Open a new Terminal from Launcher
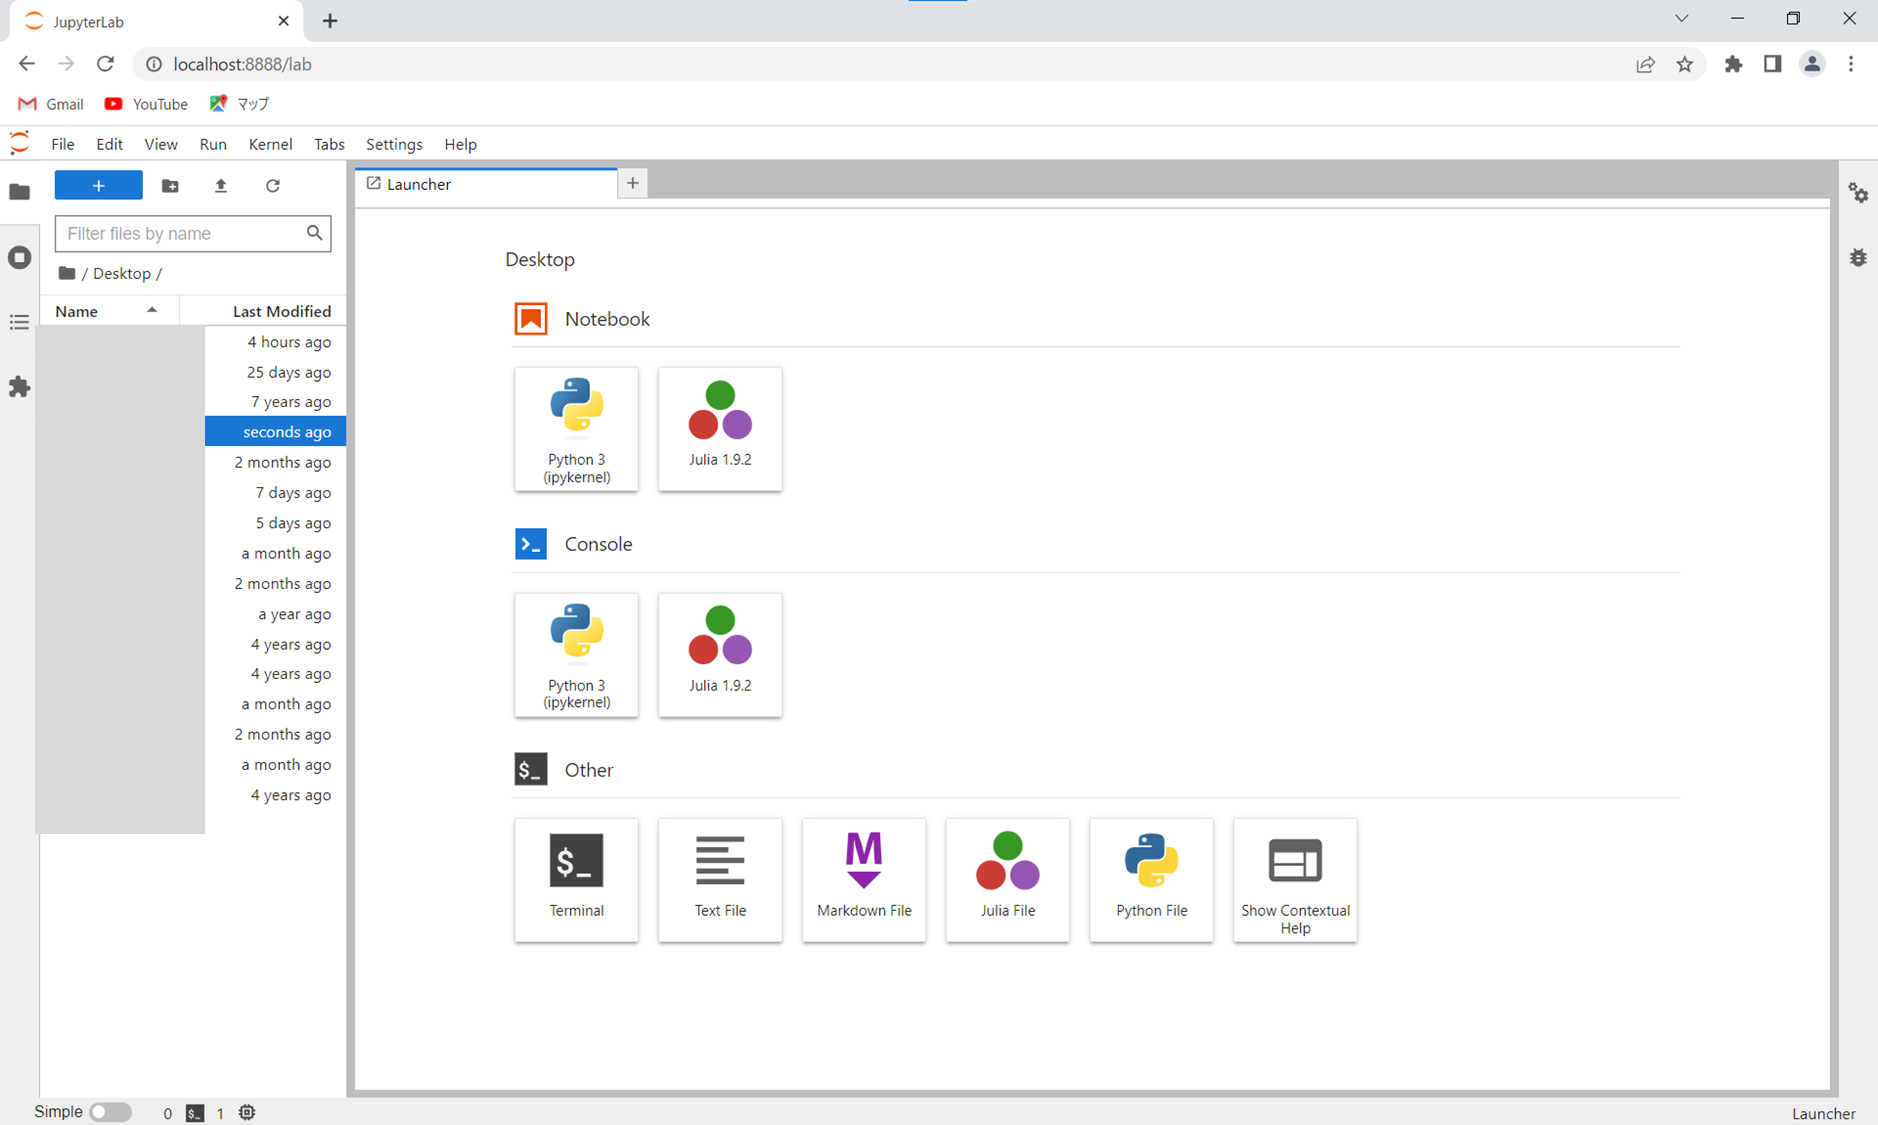1878x1125 pixels. [x=576, y=880]
